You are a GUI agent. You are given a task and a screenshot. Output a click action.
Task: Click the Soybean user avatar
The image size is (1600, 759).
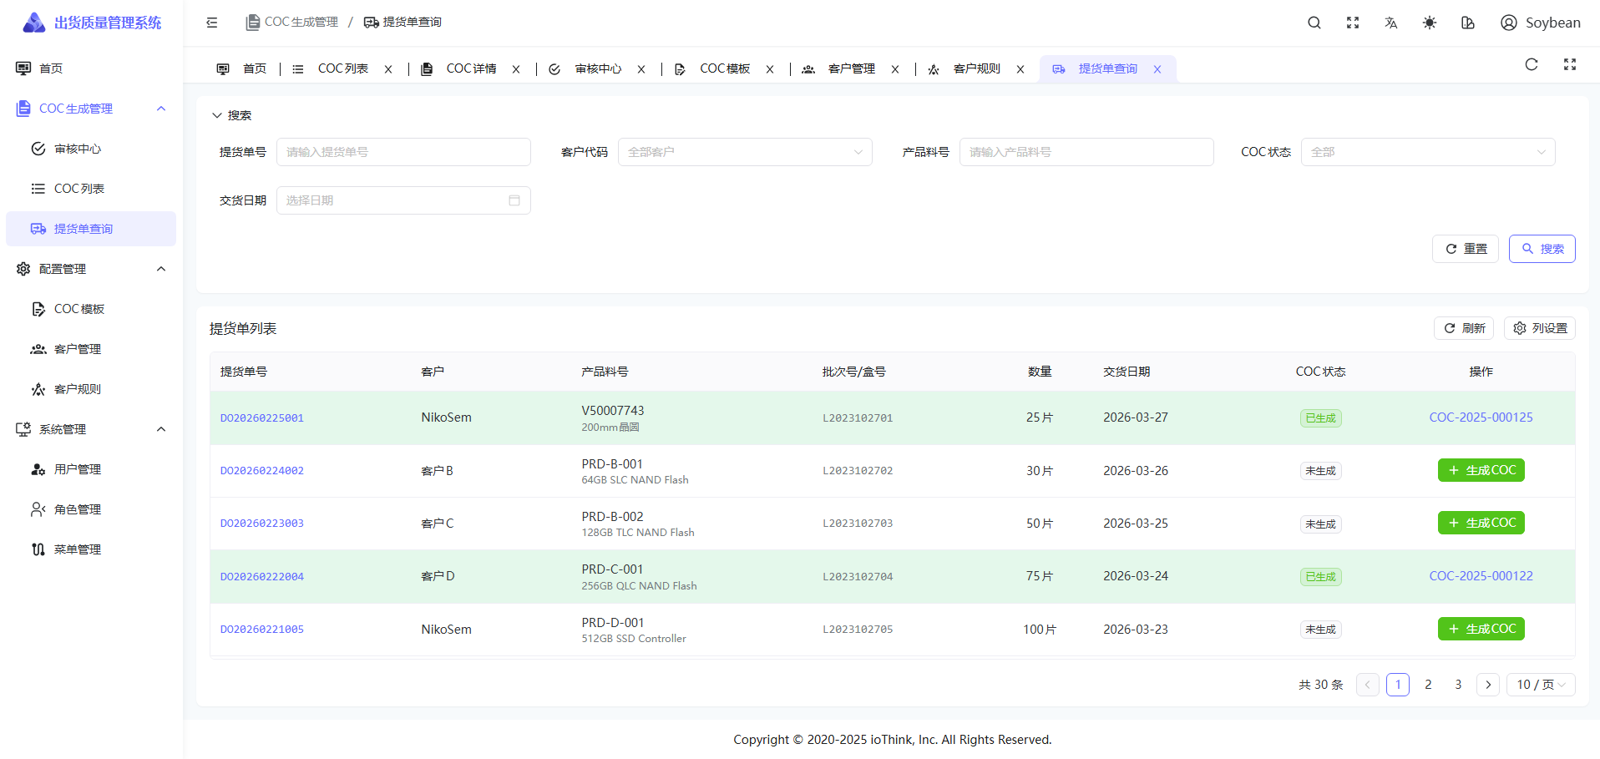pyautogui.click(x=1540, y=22)
